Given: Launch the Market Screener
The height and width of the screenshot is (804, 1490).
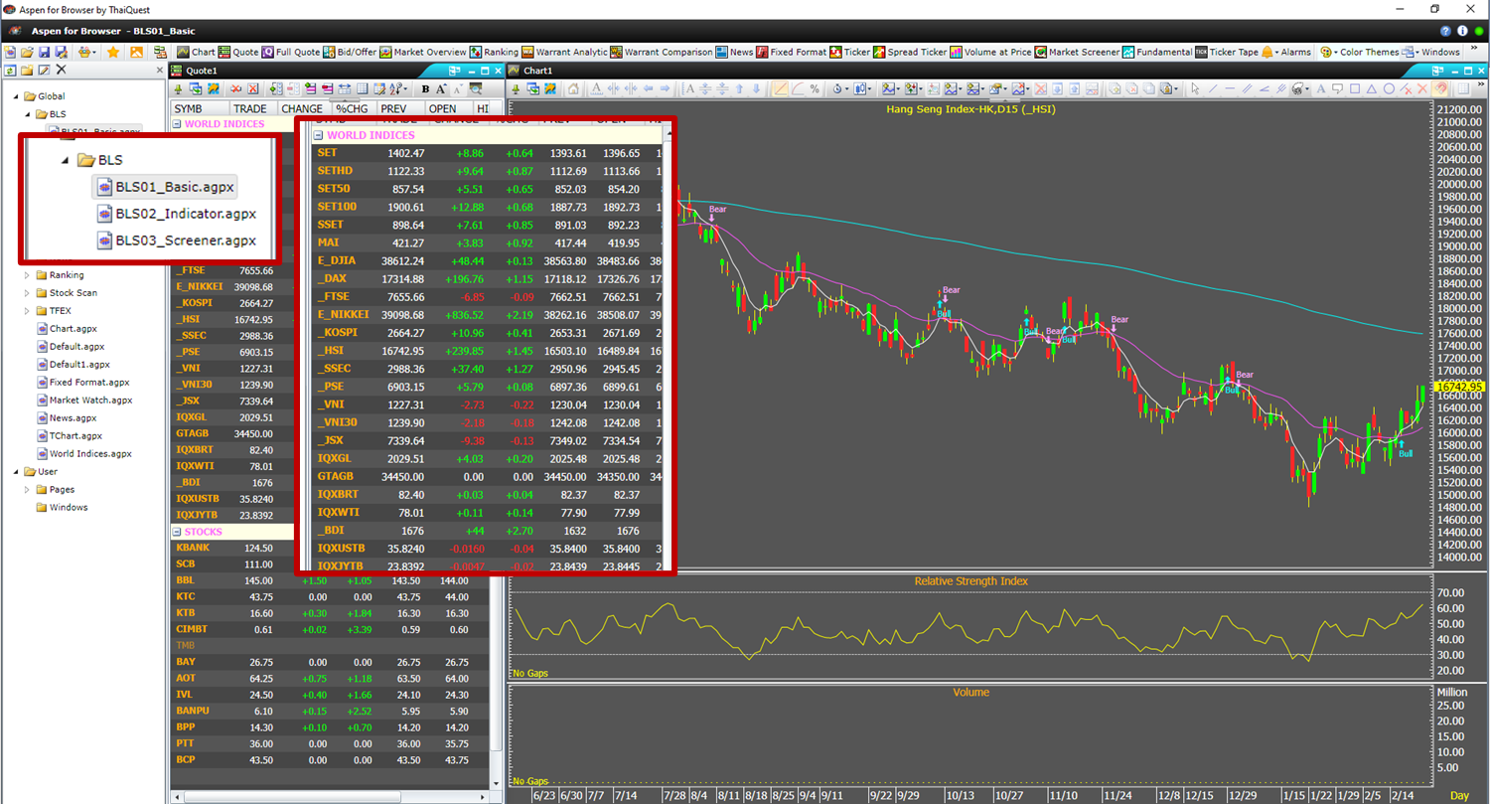Looking at the screenshot, I should pyautogui.click(x=1077, y=52).
